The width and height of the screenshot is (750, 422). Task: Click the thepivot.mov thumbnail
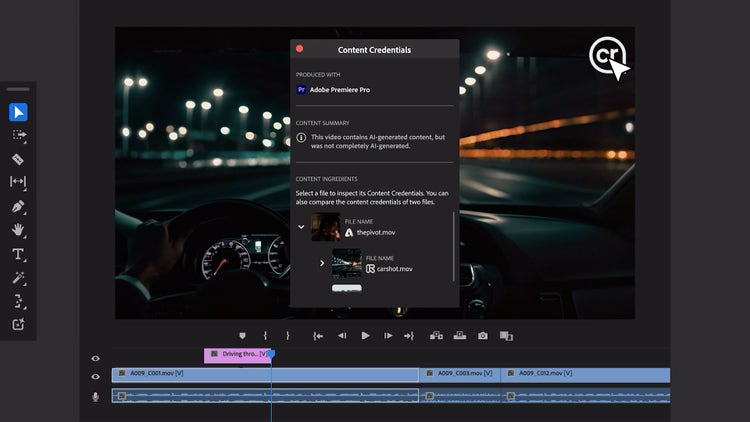325,227
